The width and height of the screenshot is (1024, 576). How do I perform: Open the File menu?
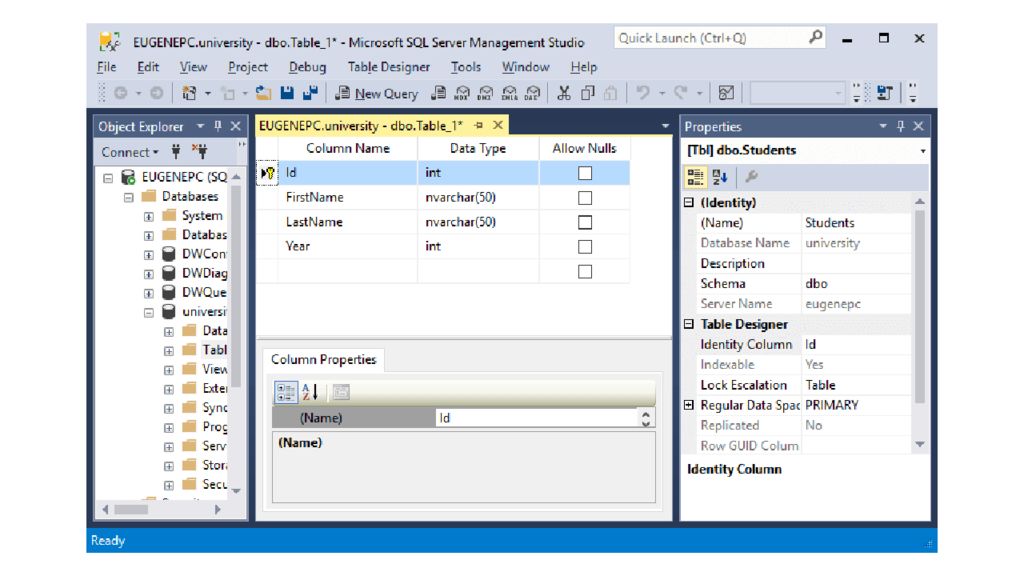click(x=106, y=67)
